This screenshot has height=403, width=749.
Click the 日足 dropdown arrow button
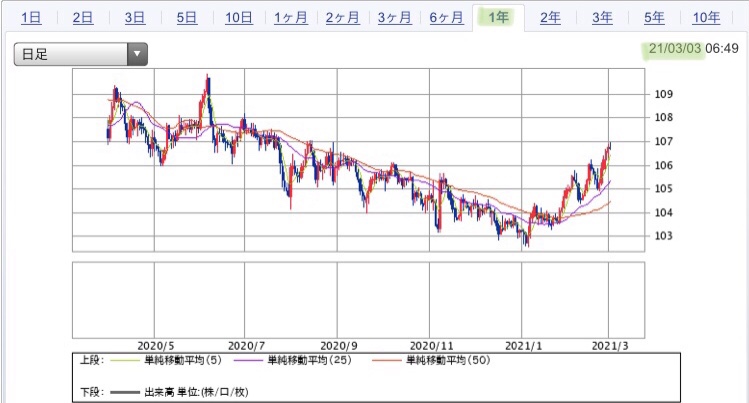click(137, 54)
